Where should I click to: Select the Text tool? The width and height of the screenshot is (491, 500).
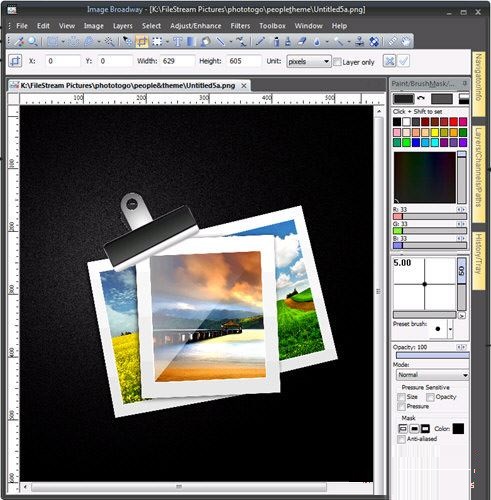(x=177, y=42)
